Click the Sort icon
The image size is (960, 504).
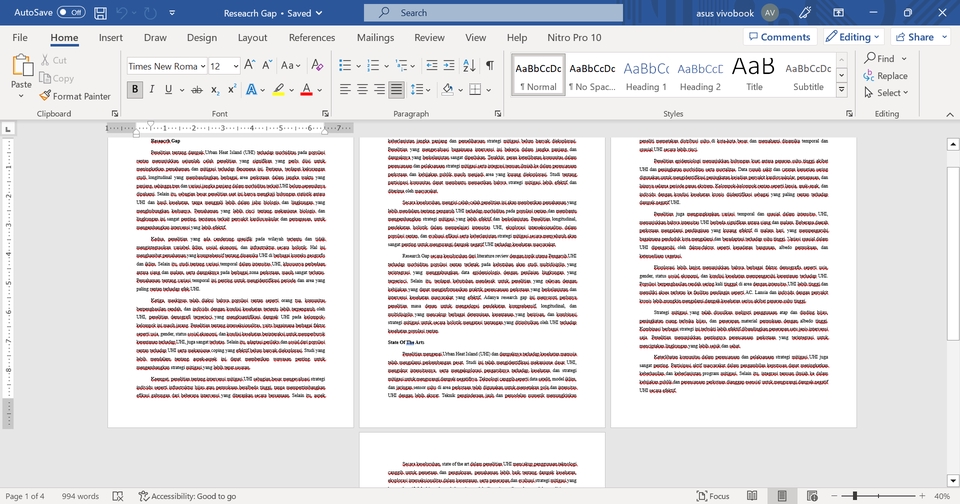pos(467,66)
